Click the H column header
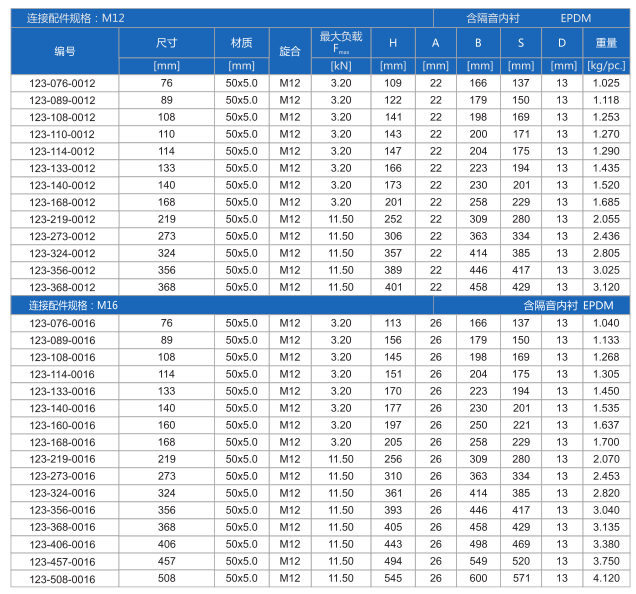The image size is (636, 594). click(x=393, y=43)
